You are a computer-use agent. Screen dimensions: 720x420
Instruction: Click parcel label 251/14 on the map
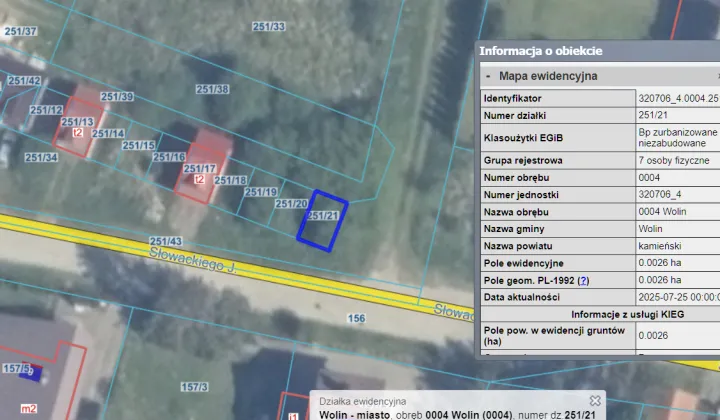point(108,134)
